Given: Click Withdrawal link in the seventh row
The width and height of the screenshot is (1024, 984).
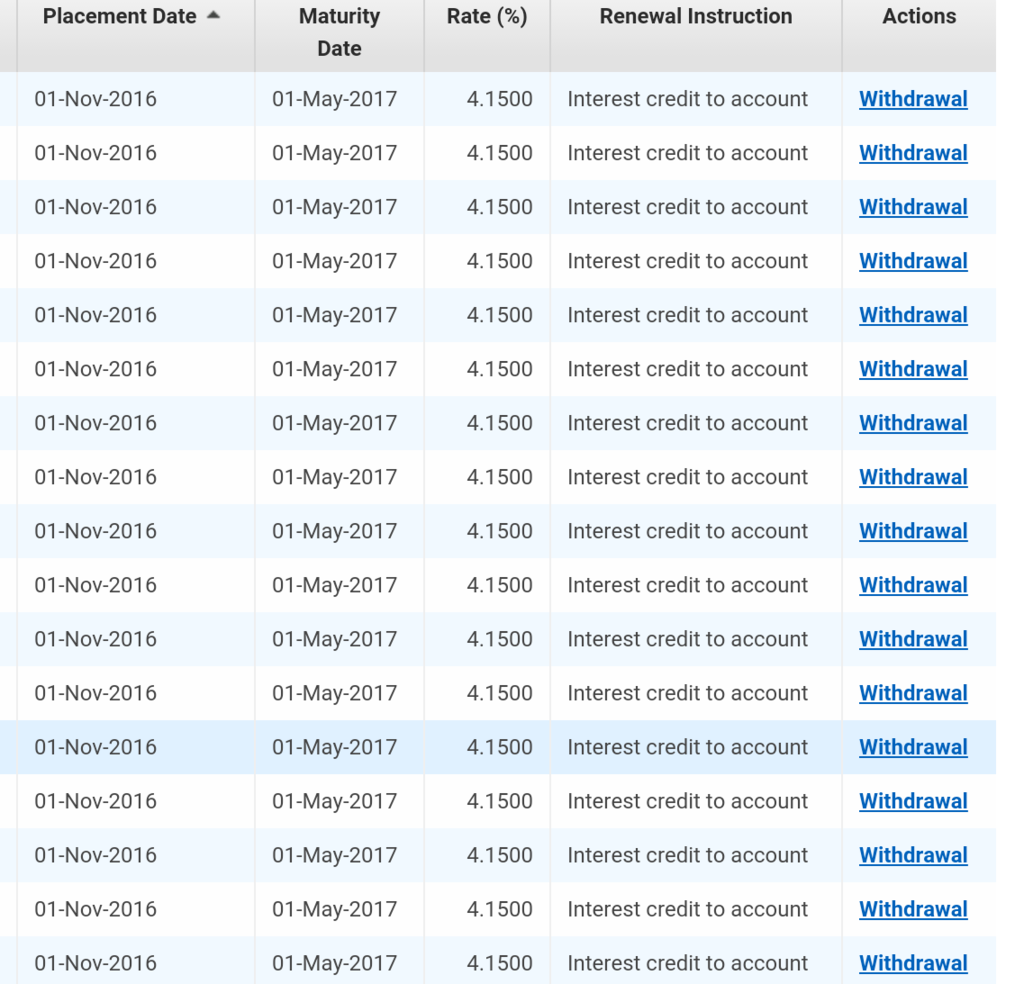Looking at the screenshot, I should click(913, 423).
